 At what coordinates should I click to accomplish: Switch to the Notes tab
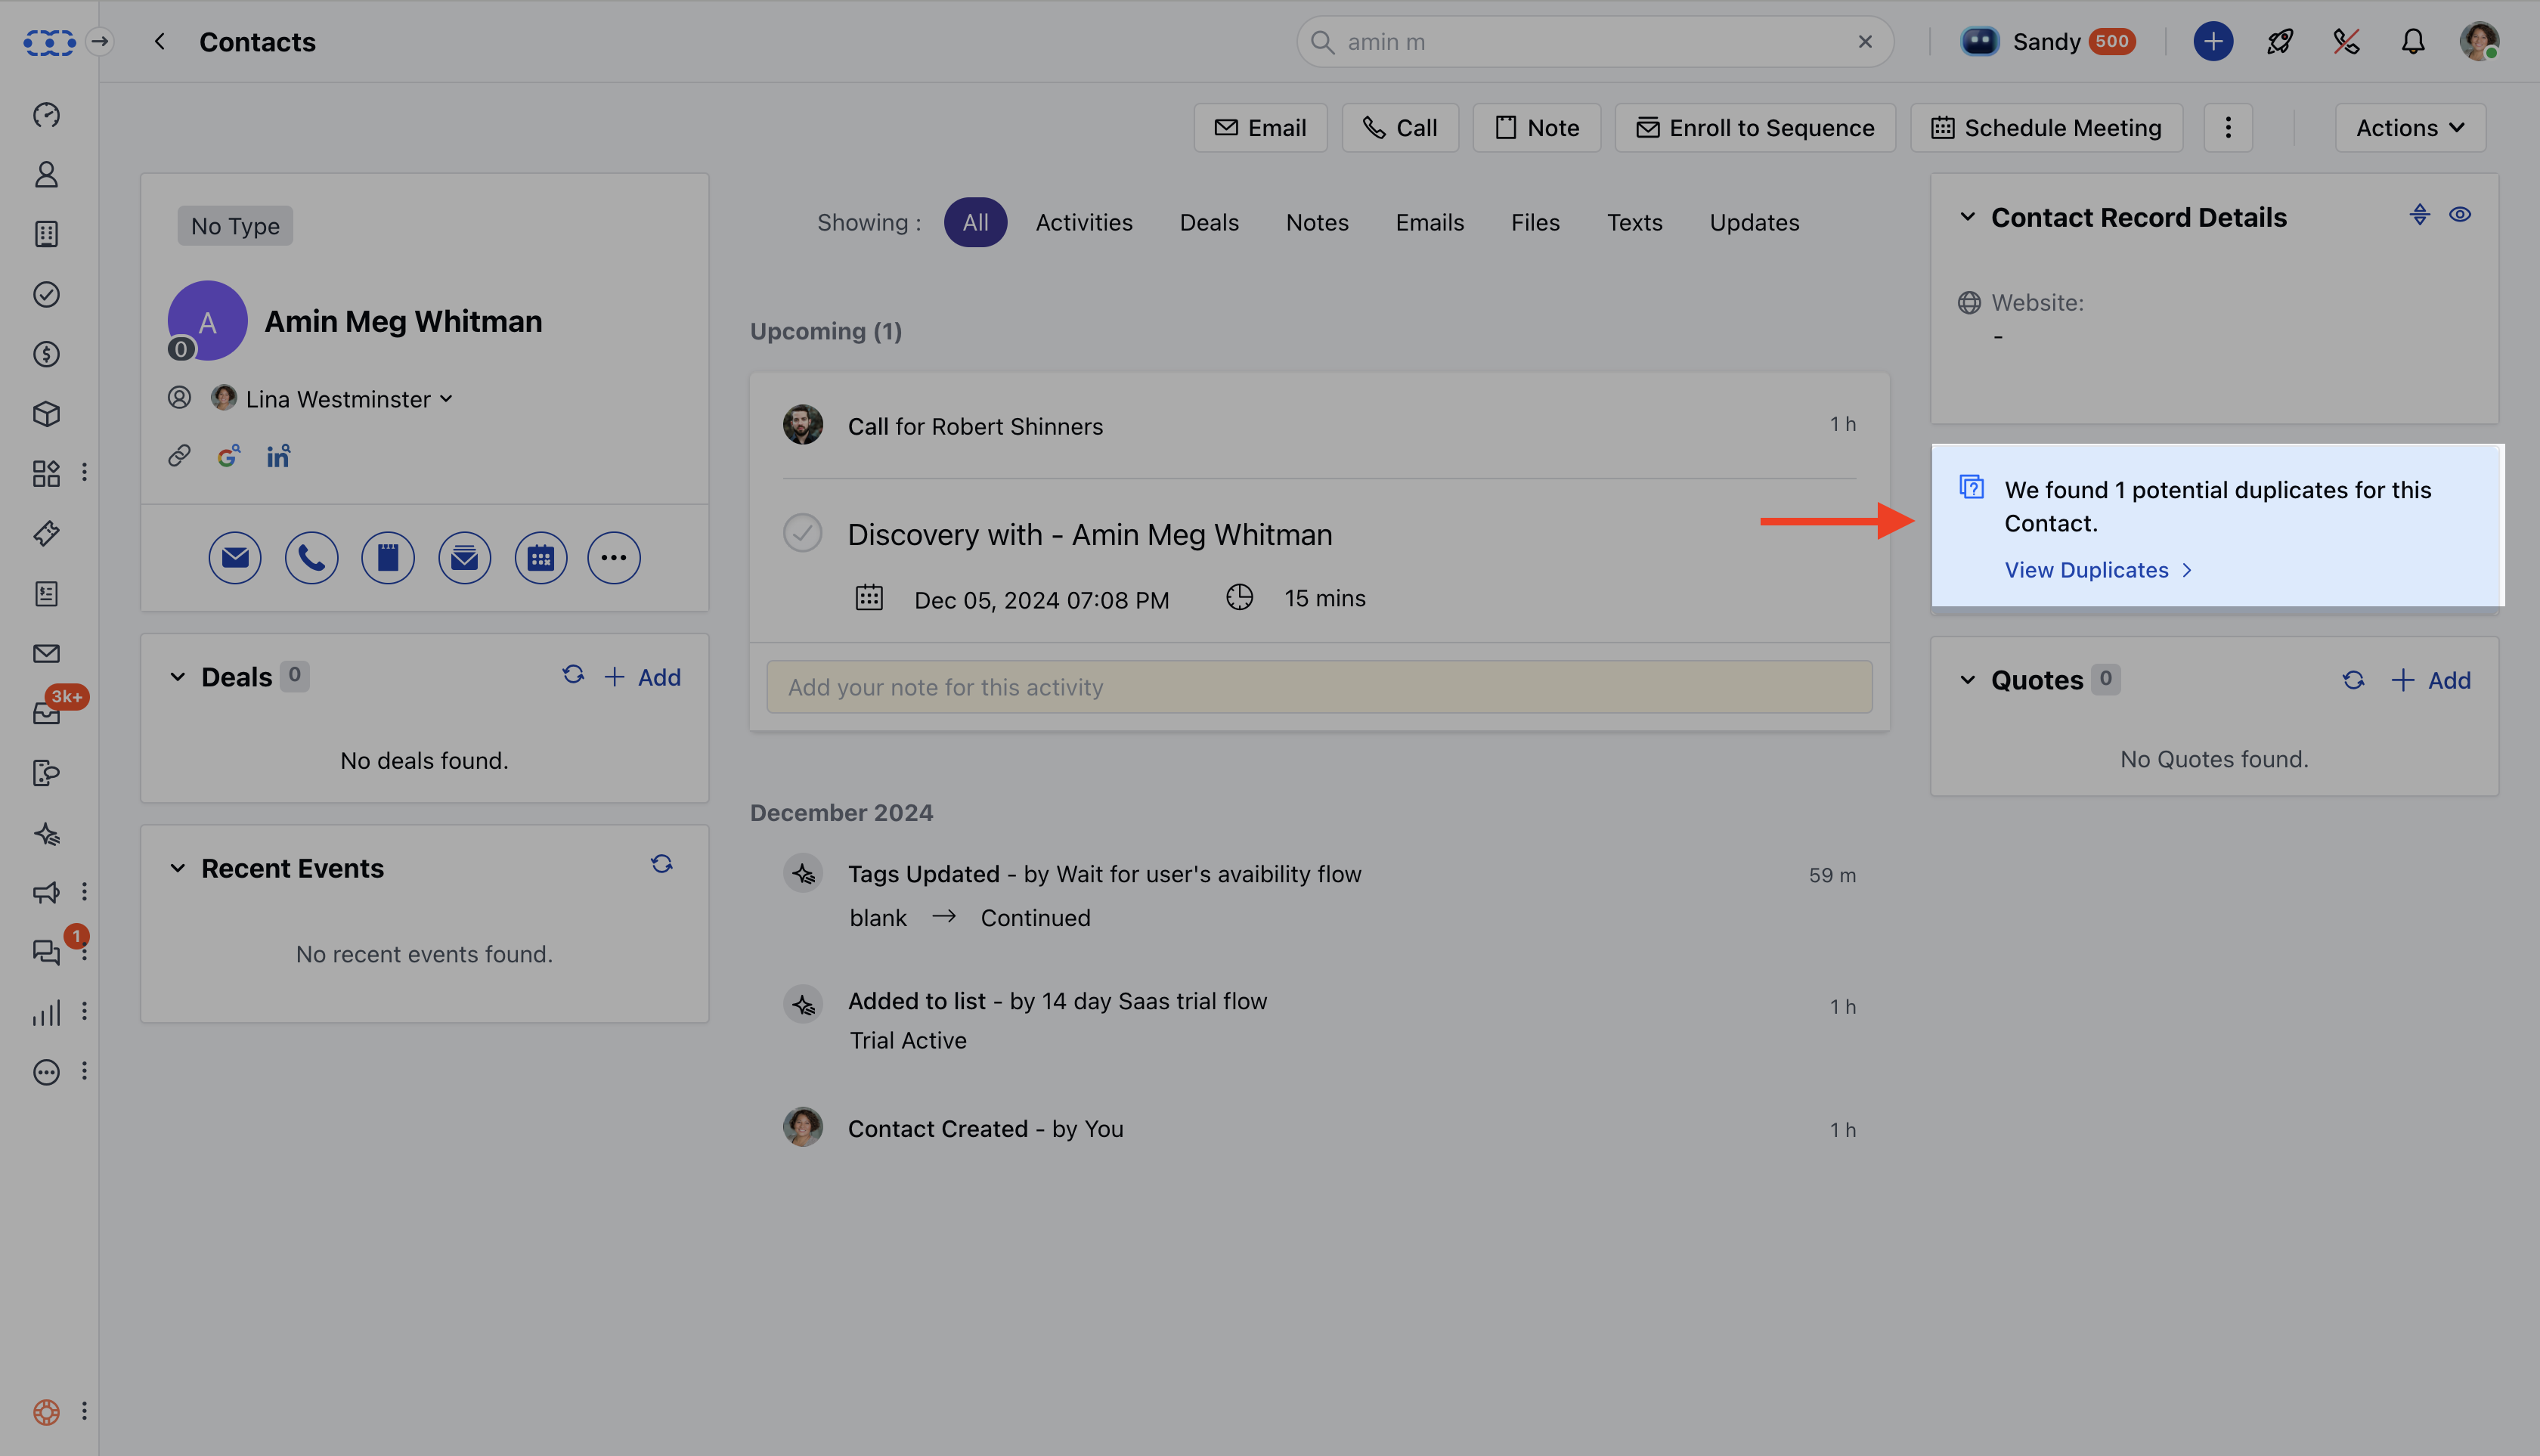click(x=1316, y=222)
